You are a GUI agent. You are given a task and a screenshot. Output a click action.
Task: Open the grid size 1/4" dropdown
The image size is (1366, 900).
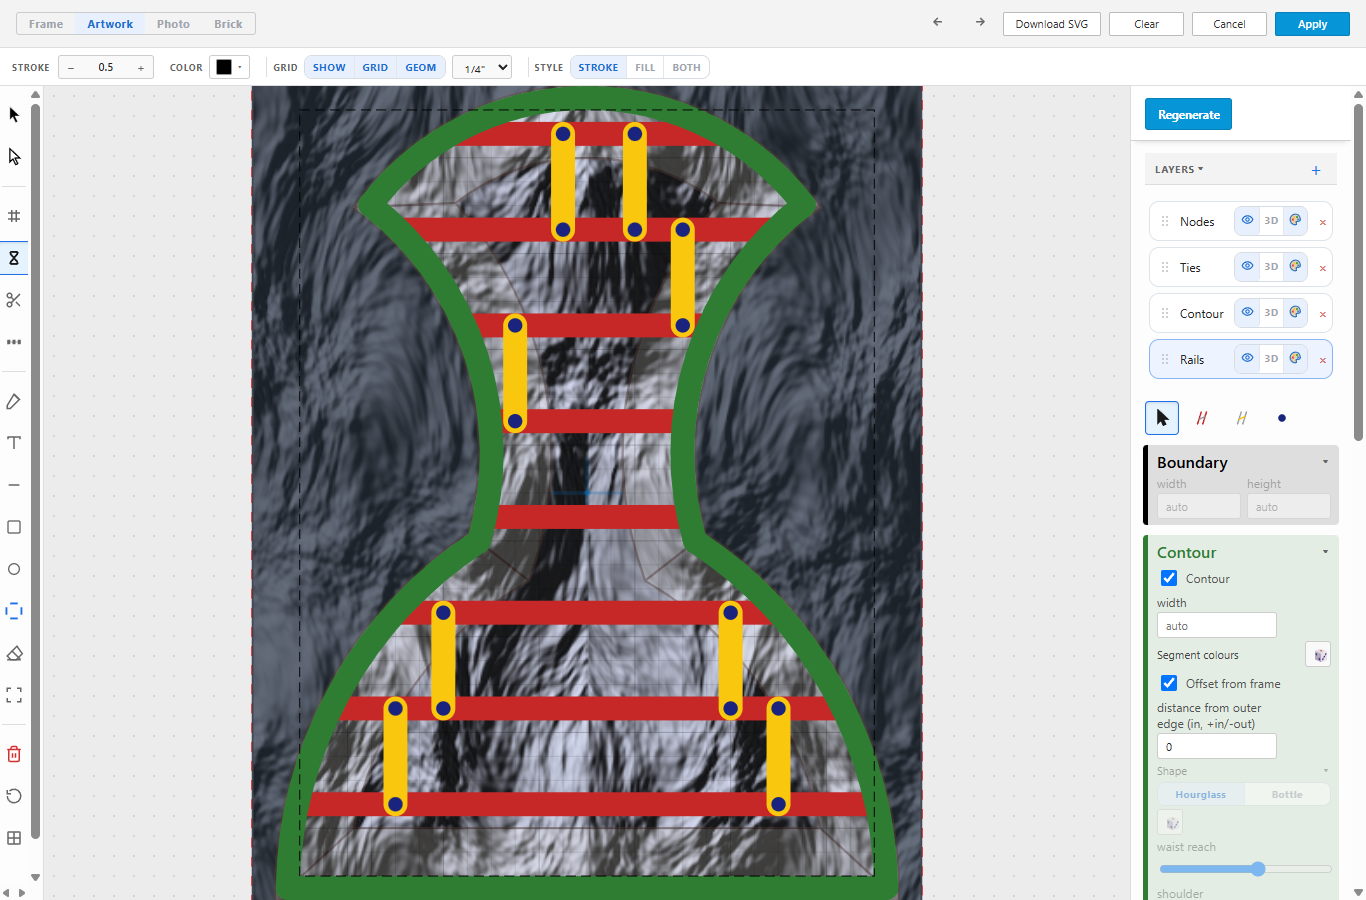pyautogui.click(x=482, y=67)
